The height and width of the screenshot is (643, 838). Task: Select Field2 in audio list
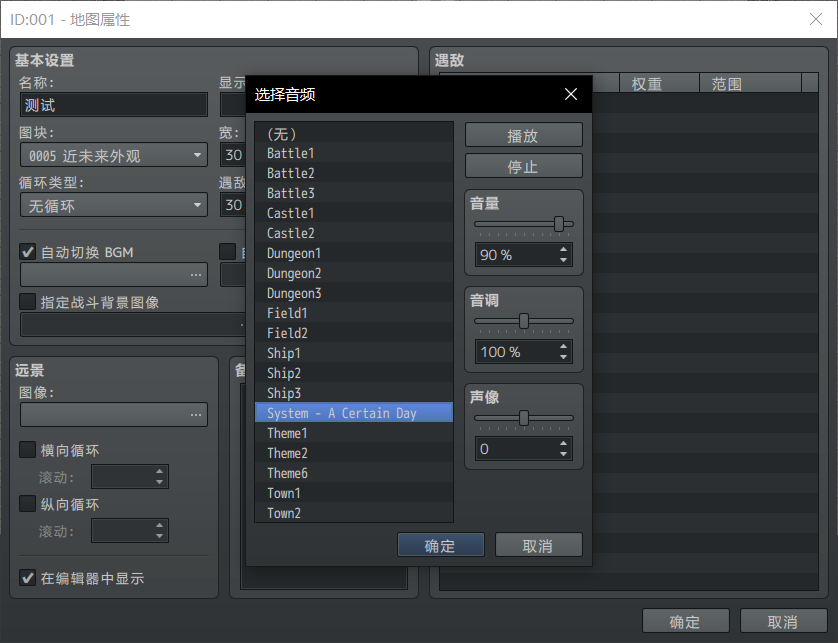point(354,333)
